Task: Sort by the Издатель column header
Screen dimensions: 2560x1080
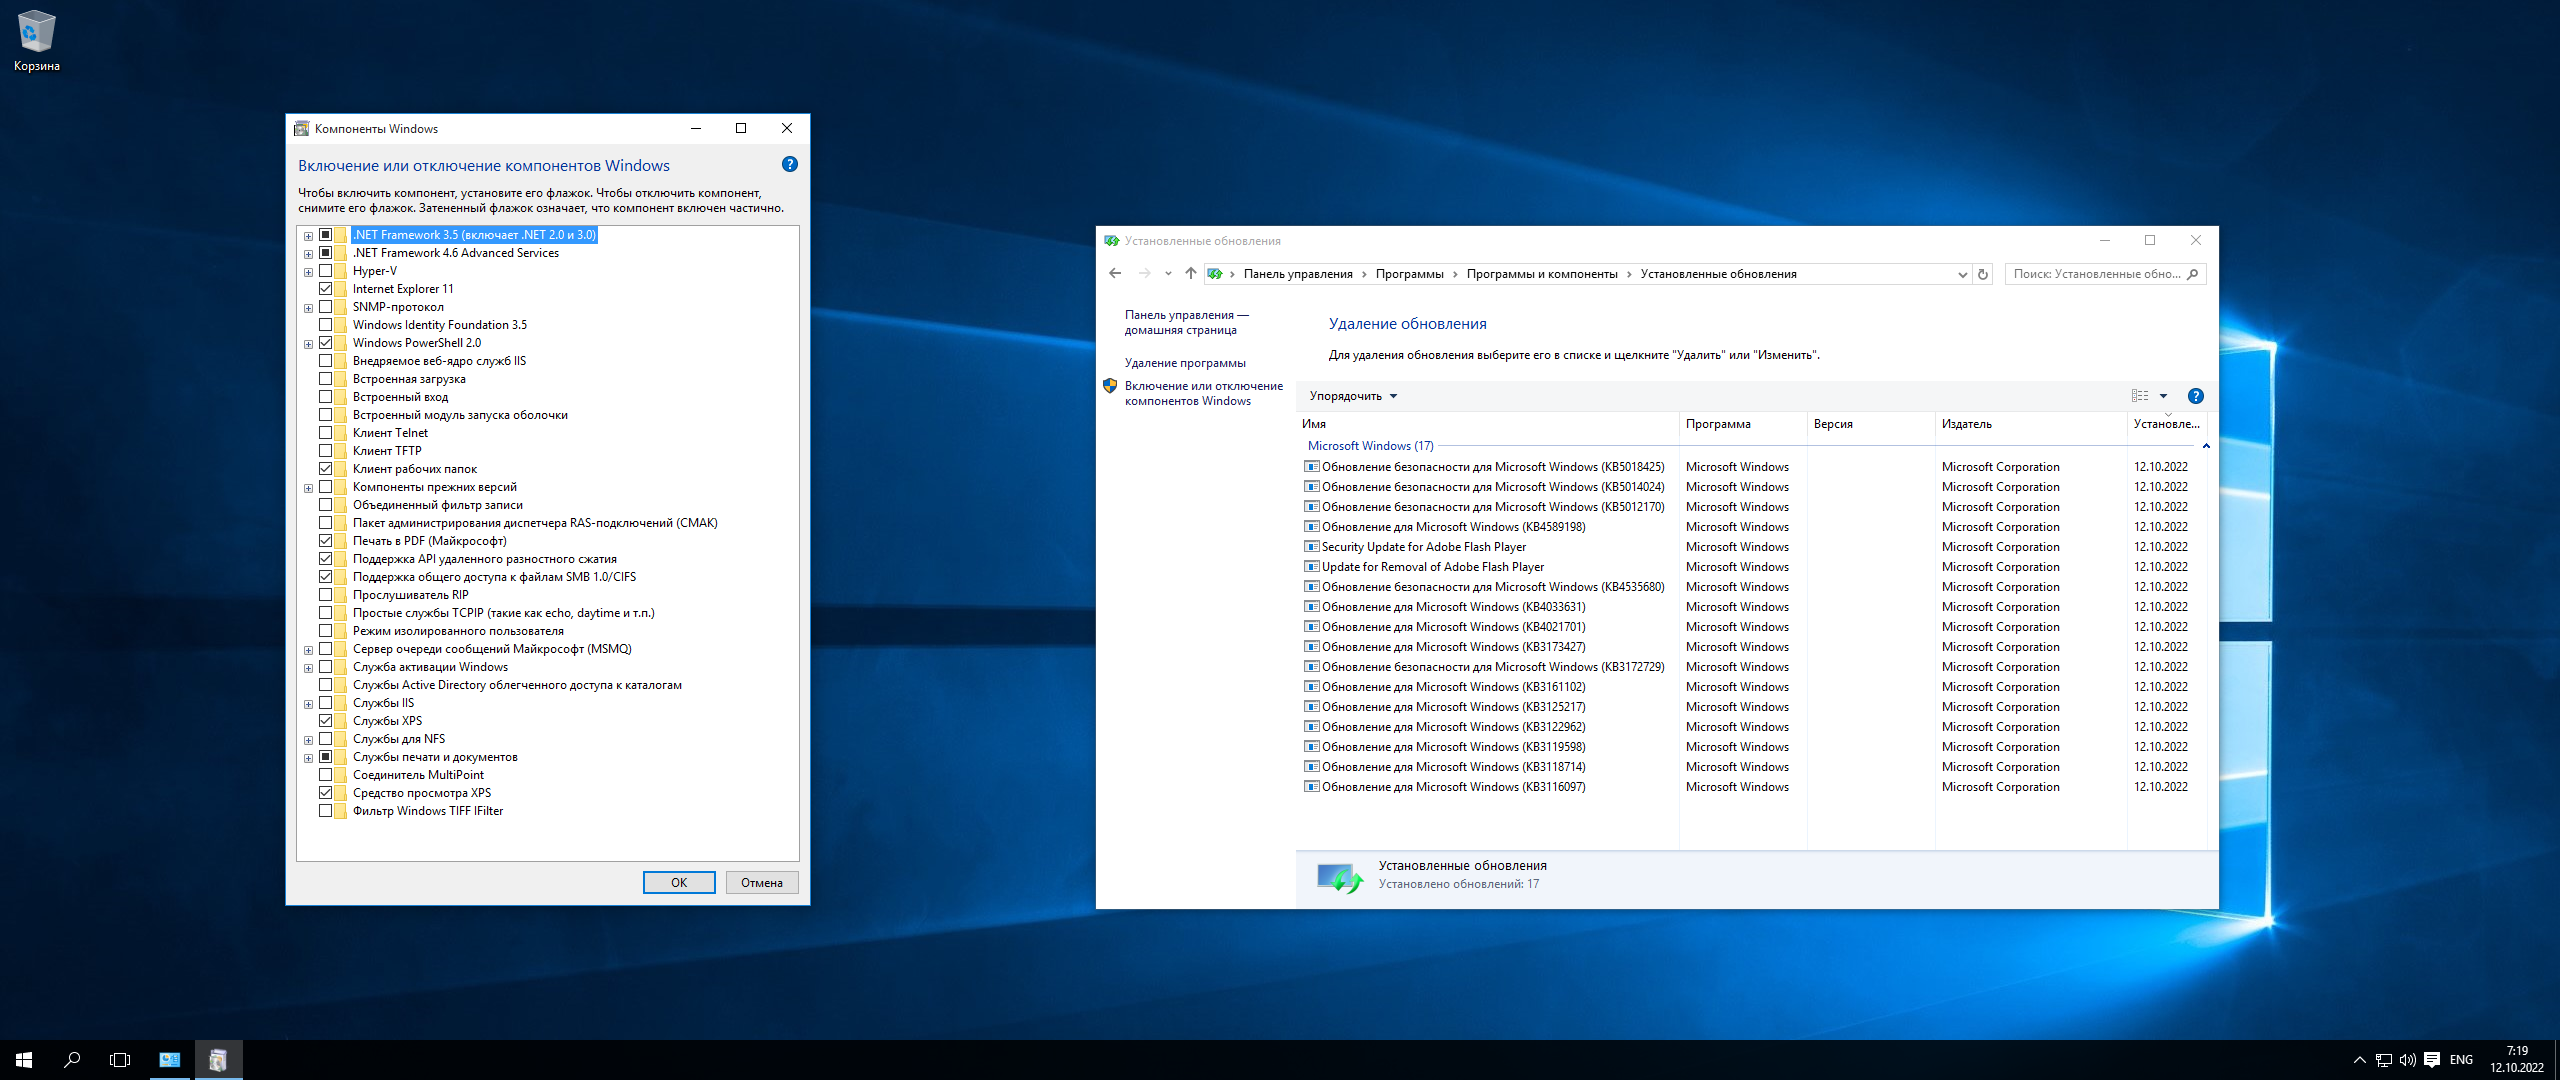Action: click(x=2031, y=424)
